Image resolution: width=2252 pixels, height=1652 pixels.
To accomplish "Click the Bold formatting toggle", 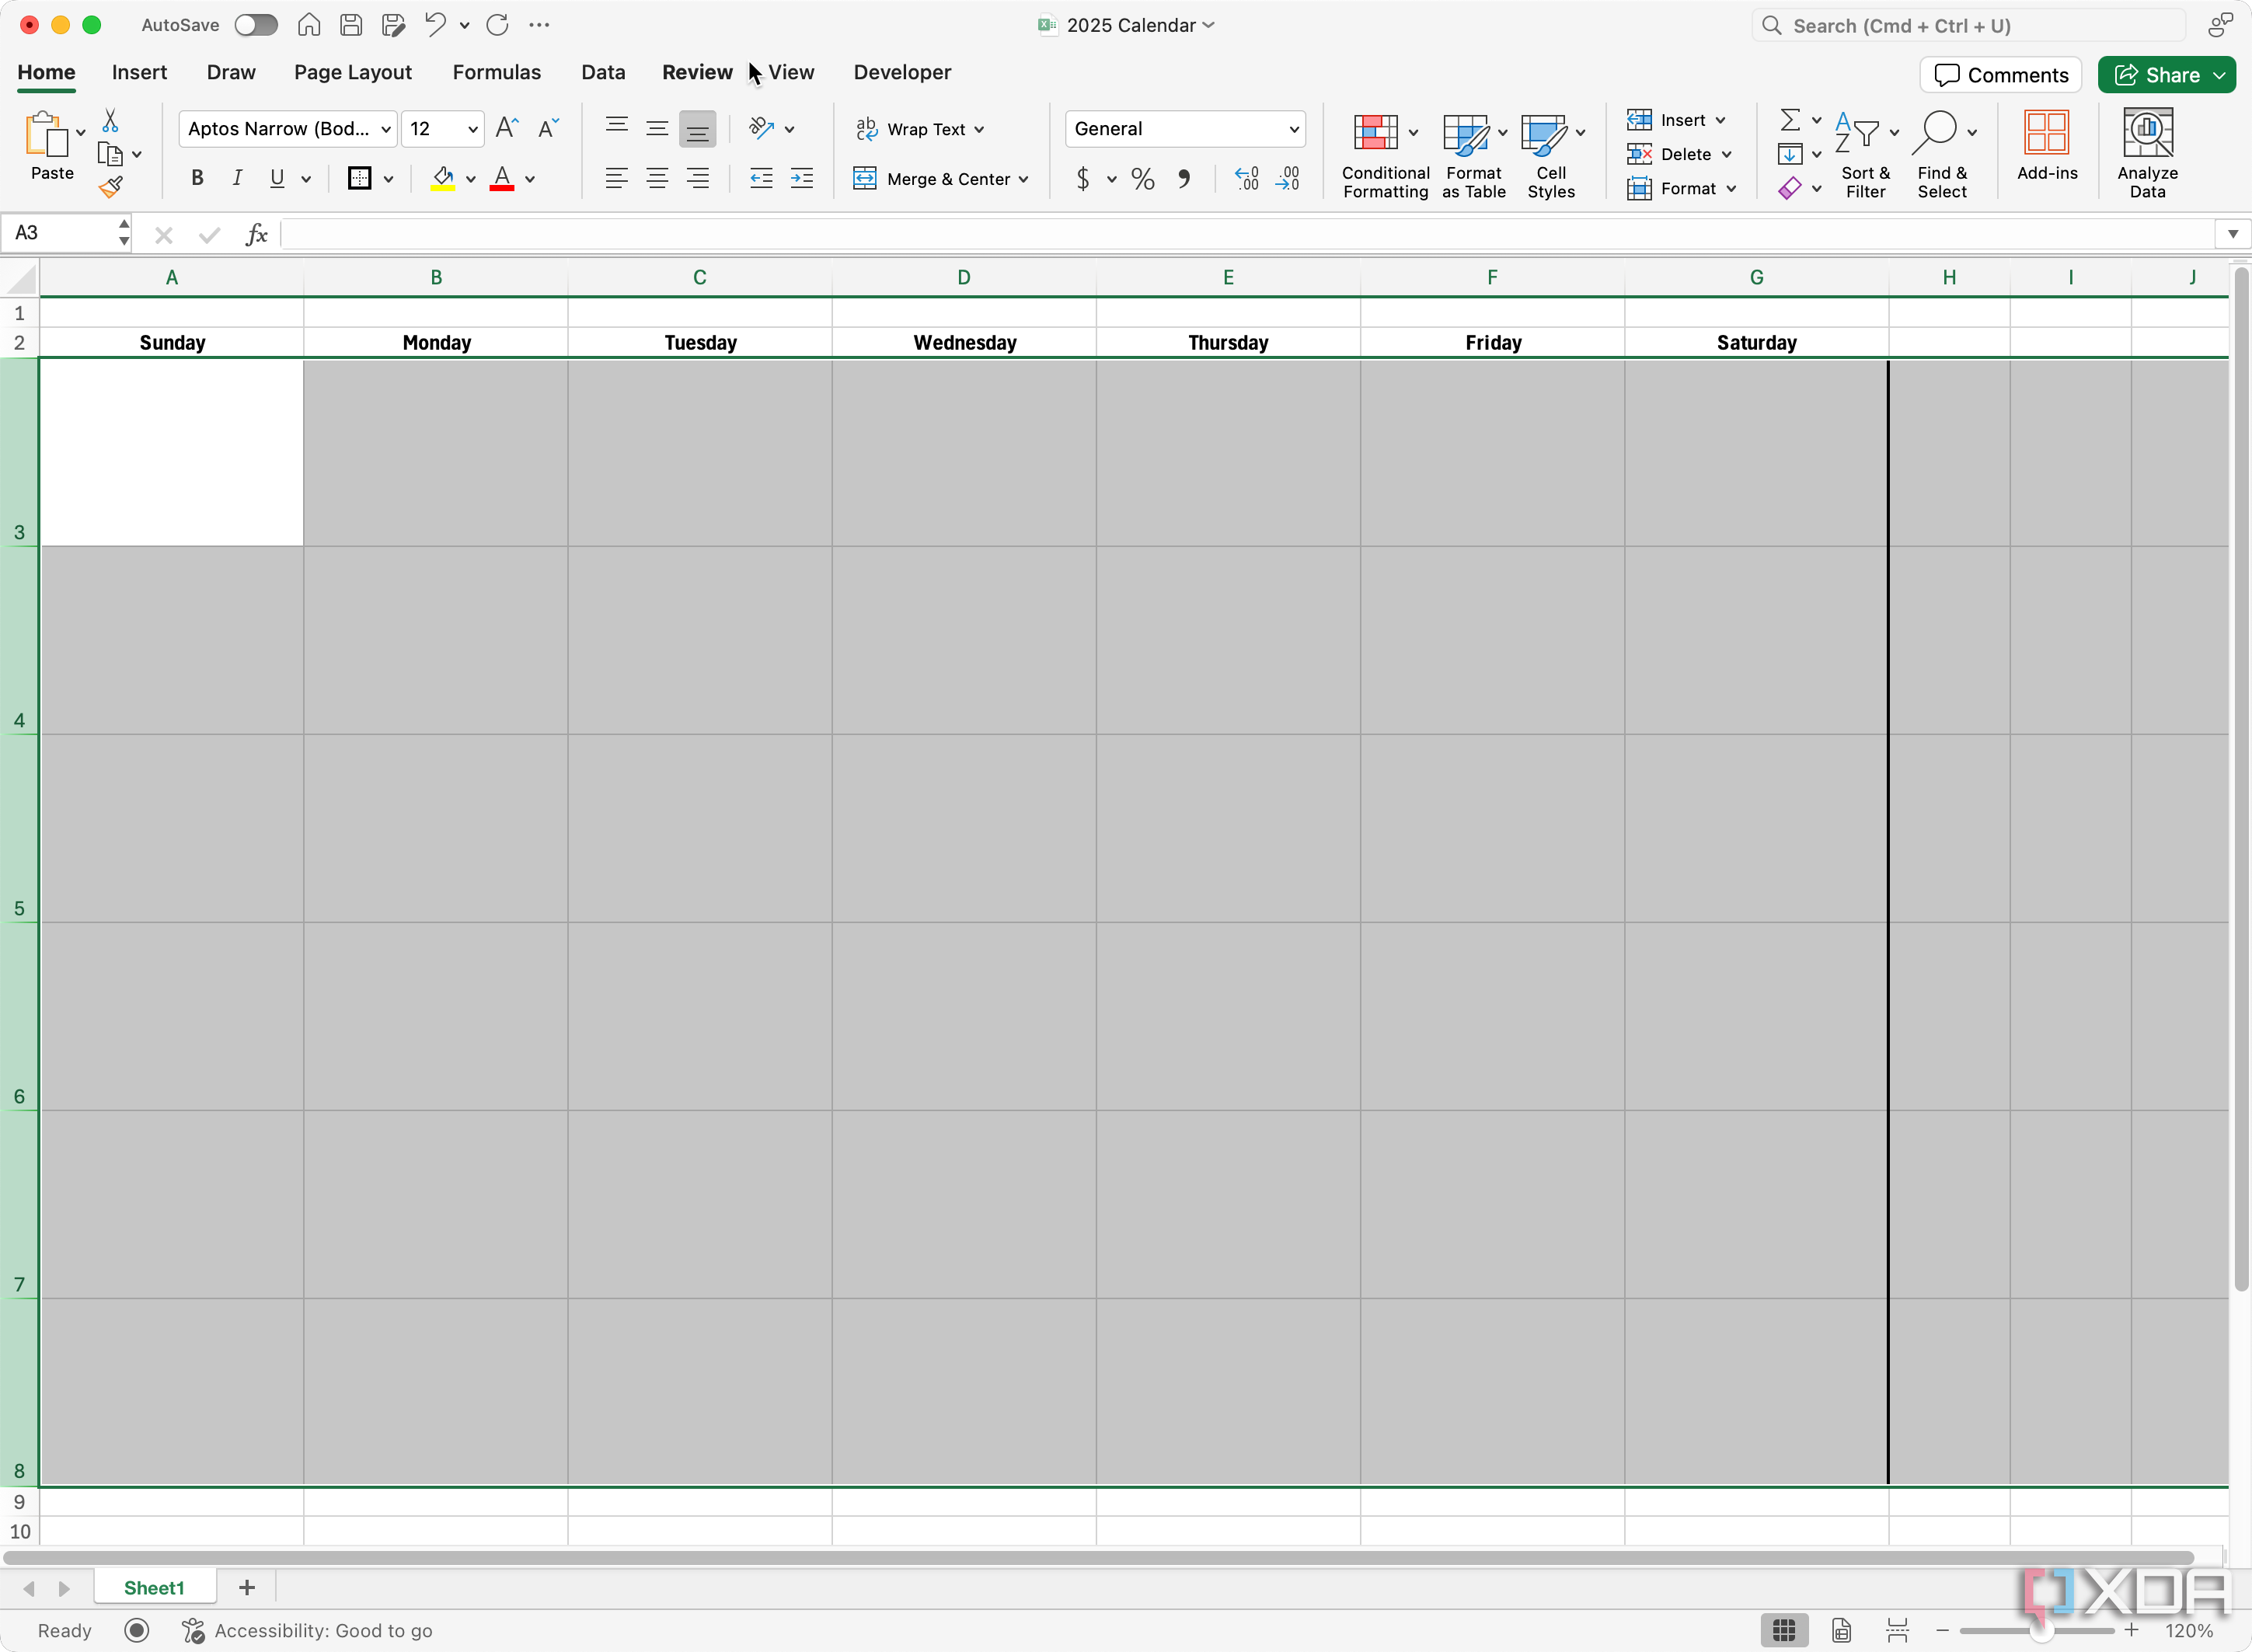I will click(x=197, y=178).
